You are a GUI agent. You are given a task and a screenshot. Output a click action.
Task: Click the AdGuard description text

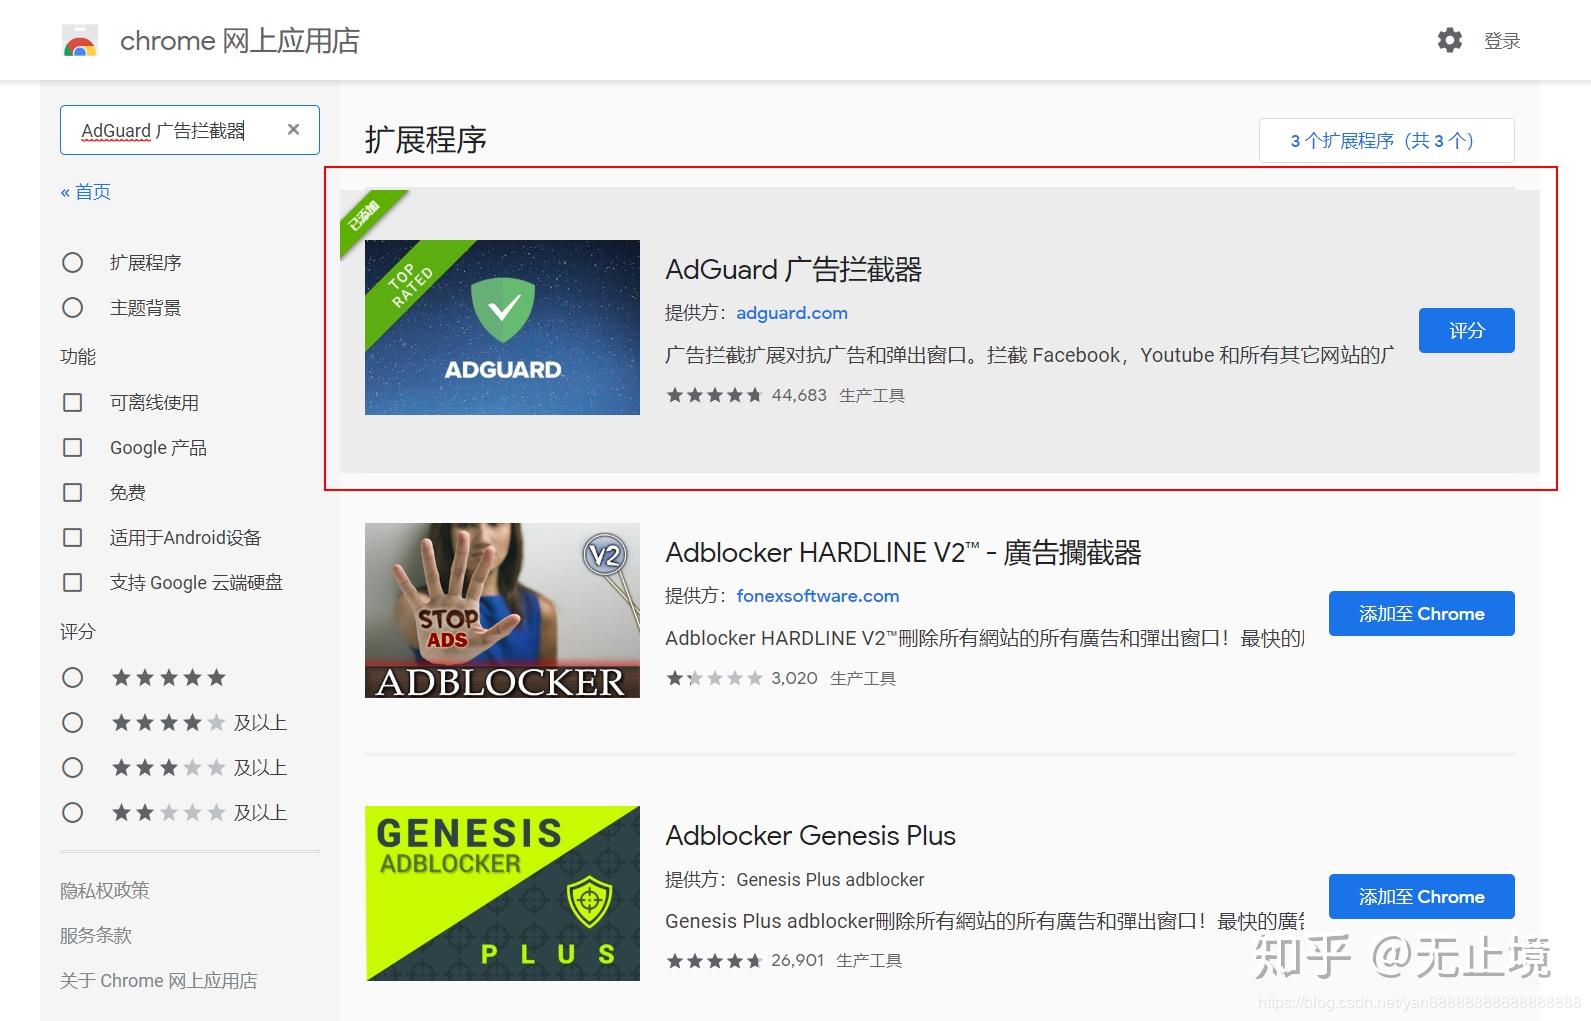[1030, 355]
